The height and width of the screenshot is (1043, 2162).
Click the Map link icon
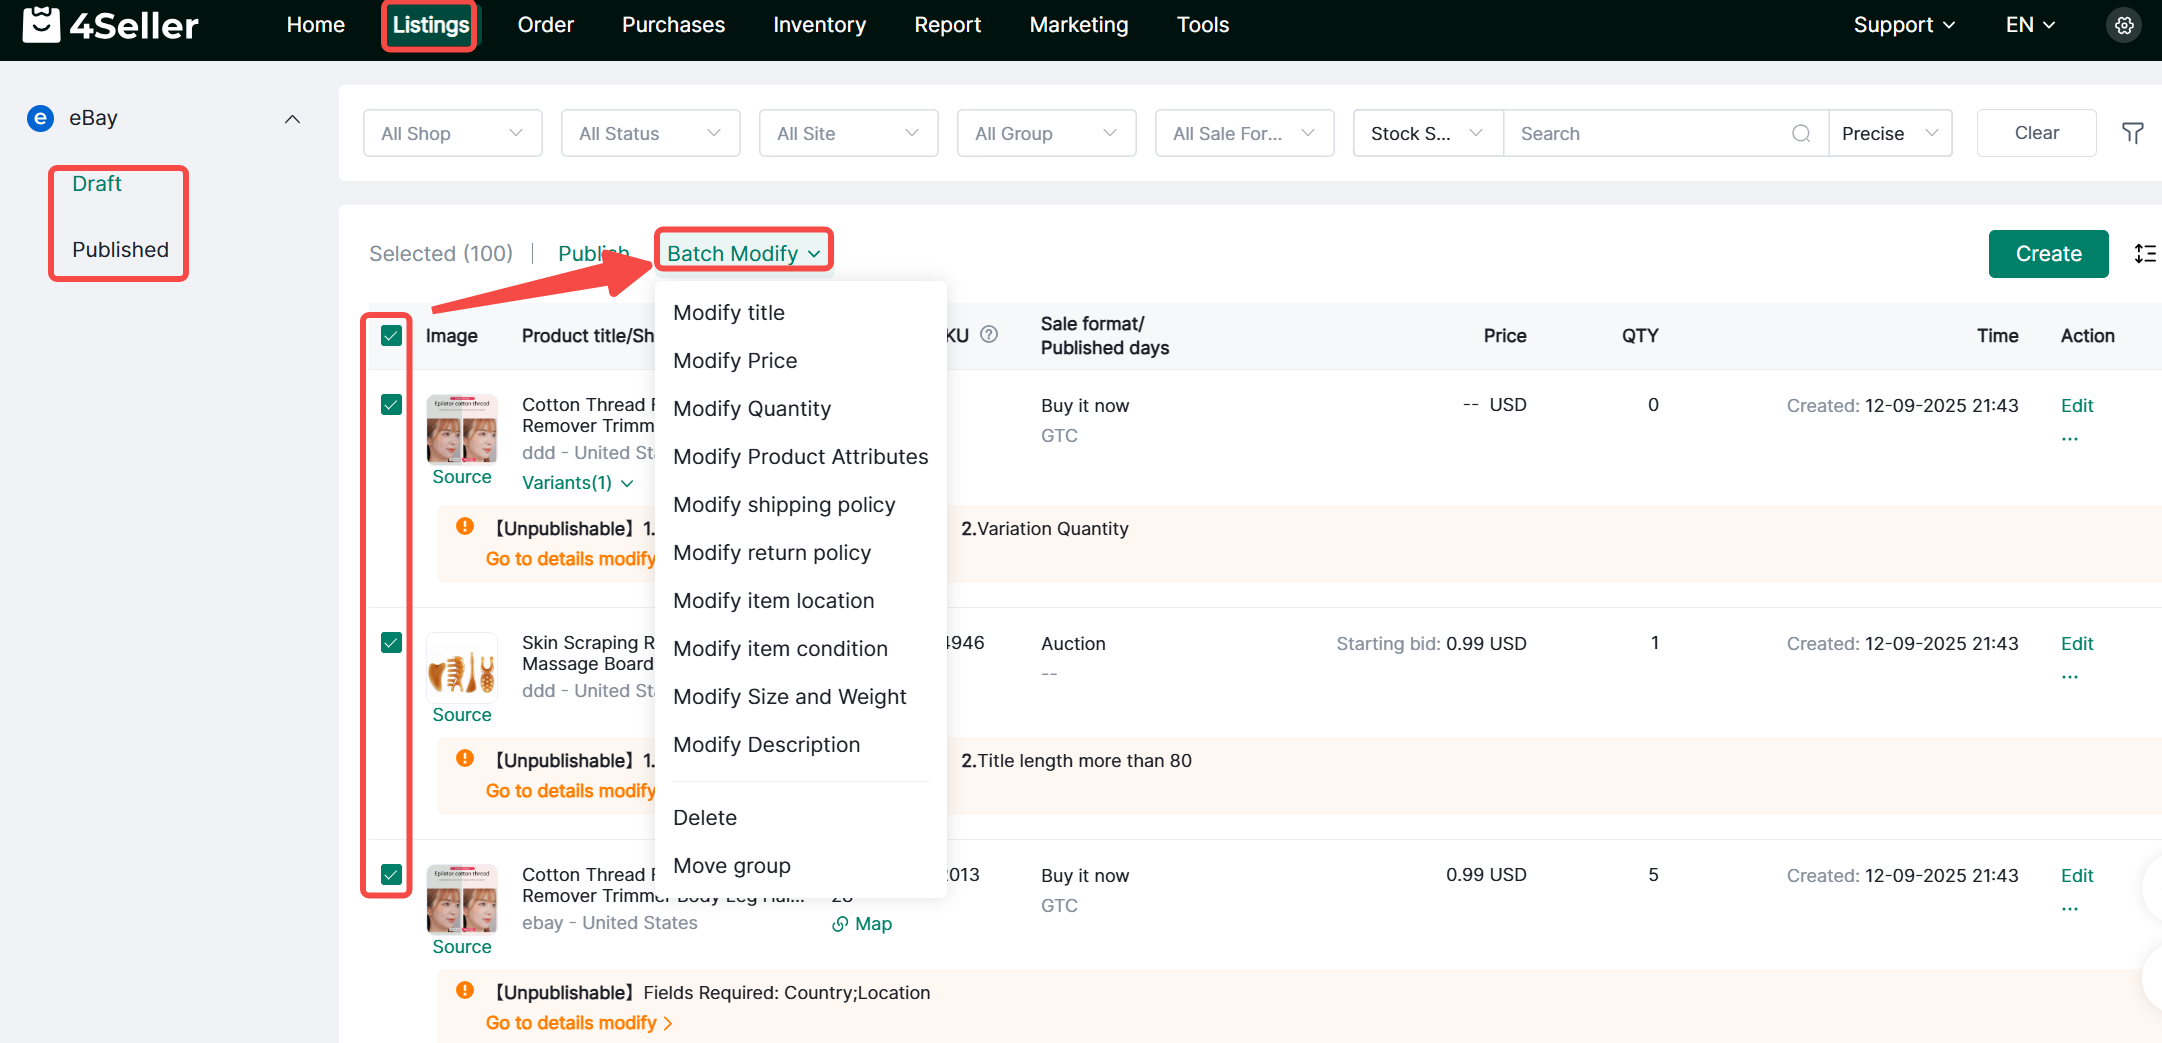[x=840, y=924]
